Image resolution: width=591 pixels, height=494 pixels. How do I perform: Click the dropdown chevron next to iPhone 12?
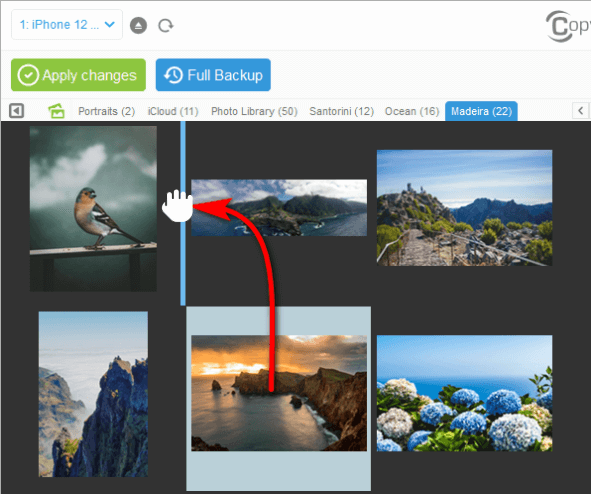(x=110, y=24)
